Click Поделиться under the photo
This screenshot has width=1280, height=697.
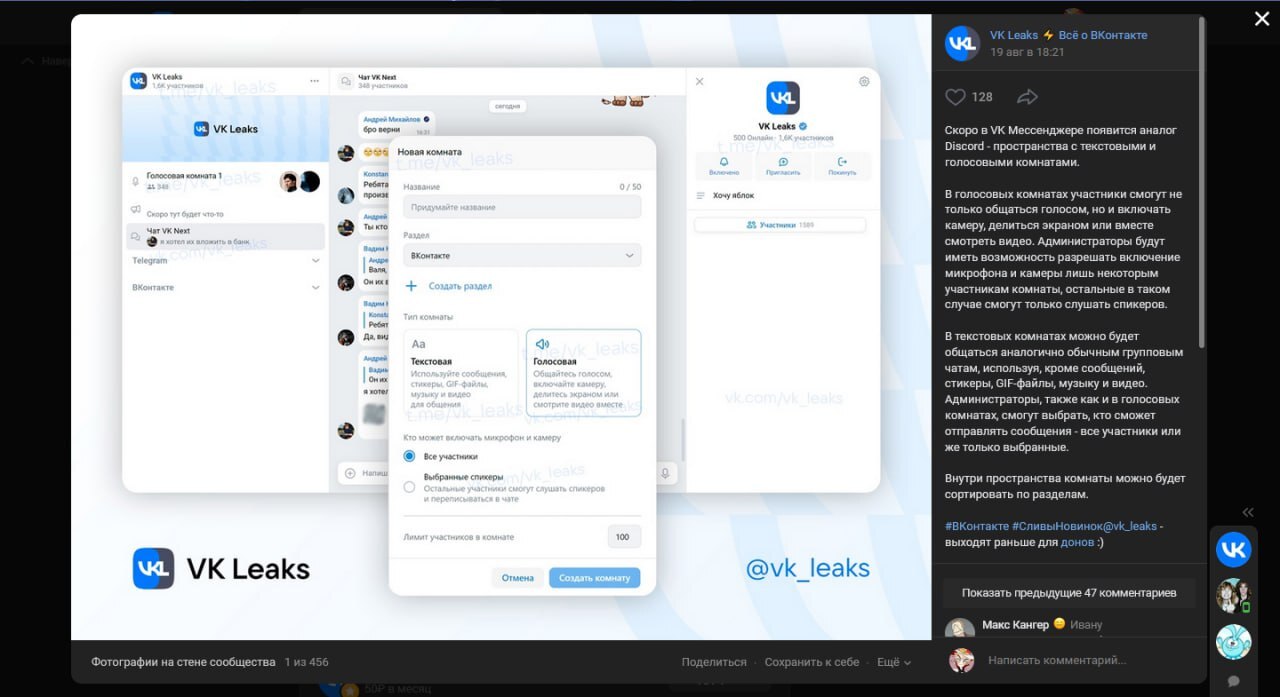click(x=714, y=662)
